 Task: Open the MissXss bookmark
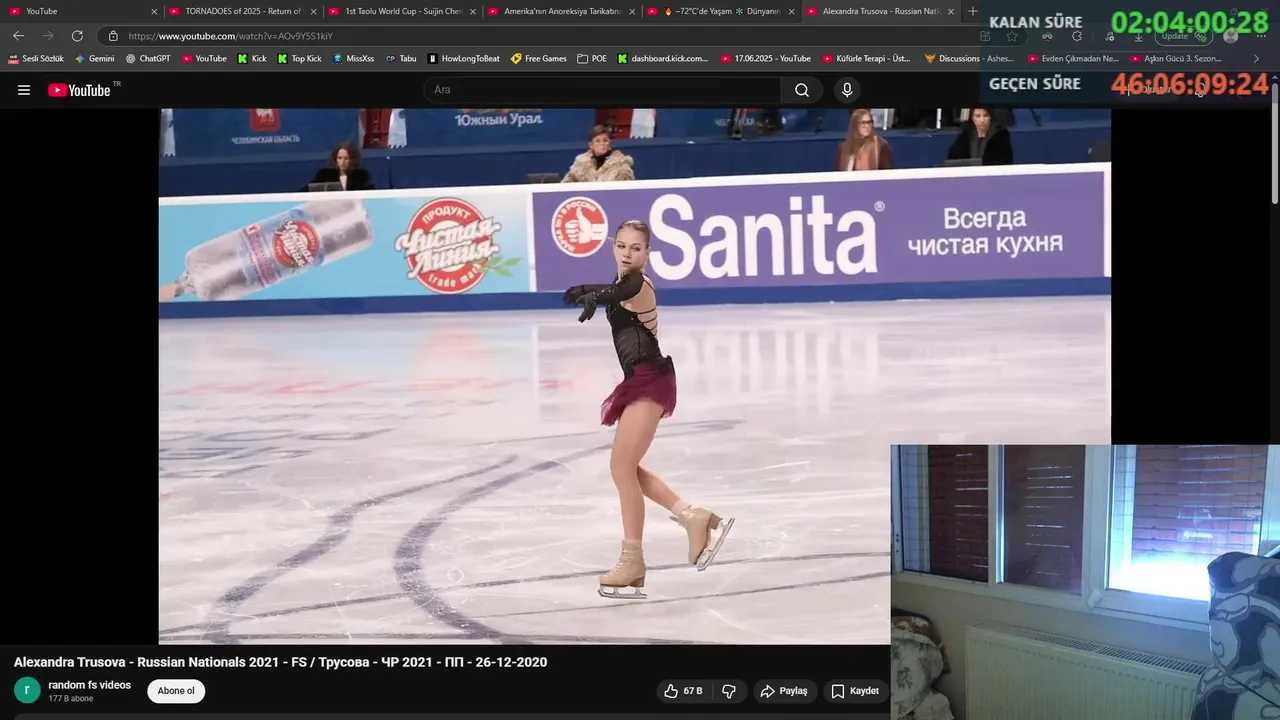point(354,59)
